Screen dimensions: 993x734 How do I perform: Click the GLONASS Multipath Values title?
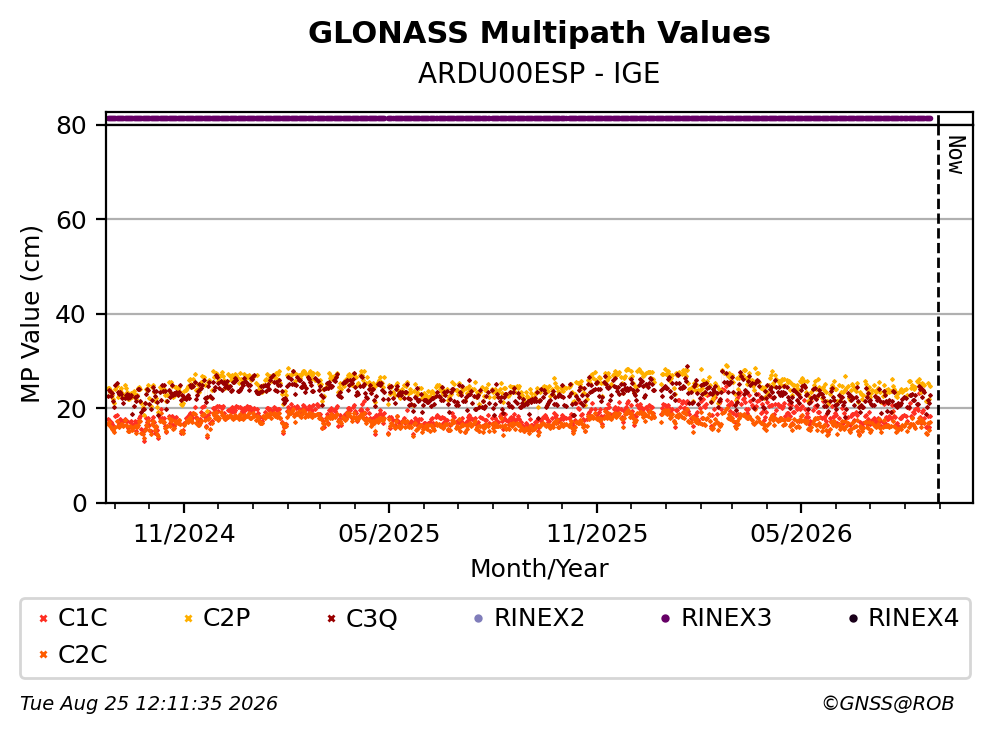(x=539, y=32)
